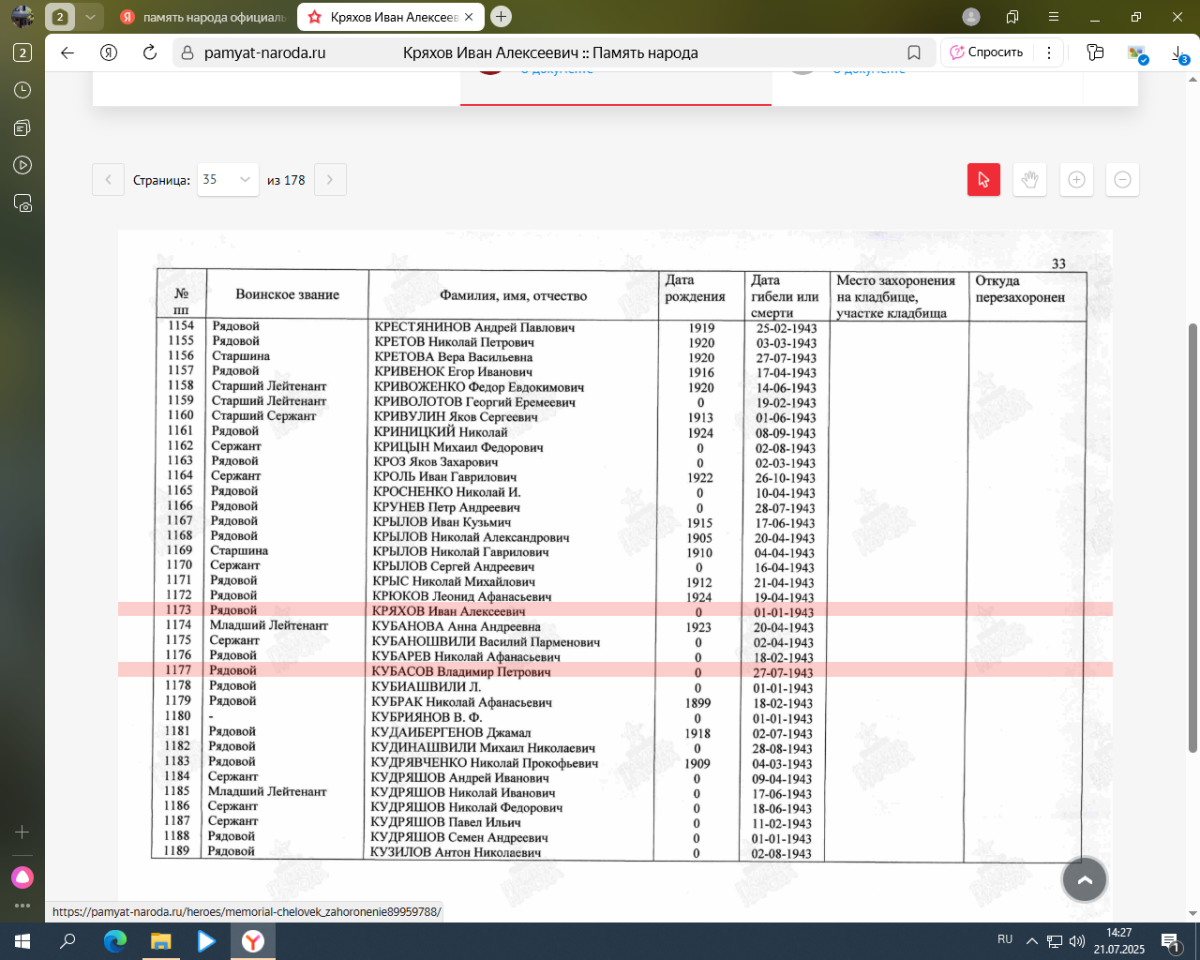Zoom in on the document page

point(1076,180)
